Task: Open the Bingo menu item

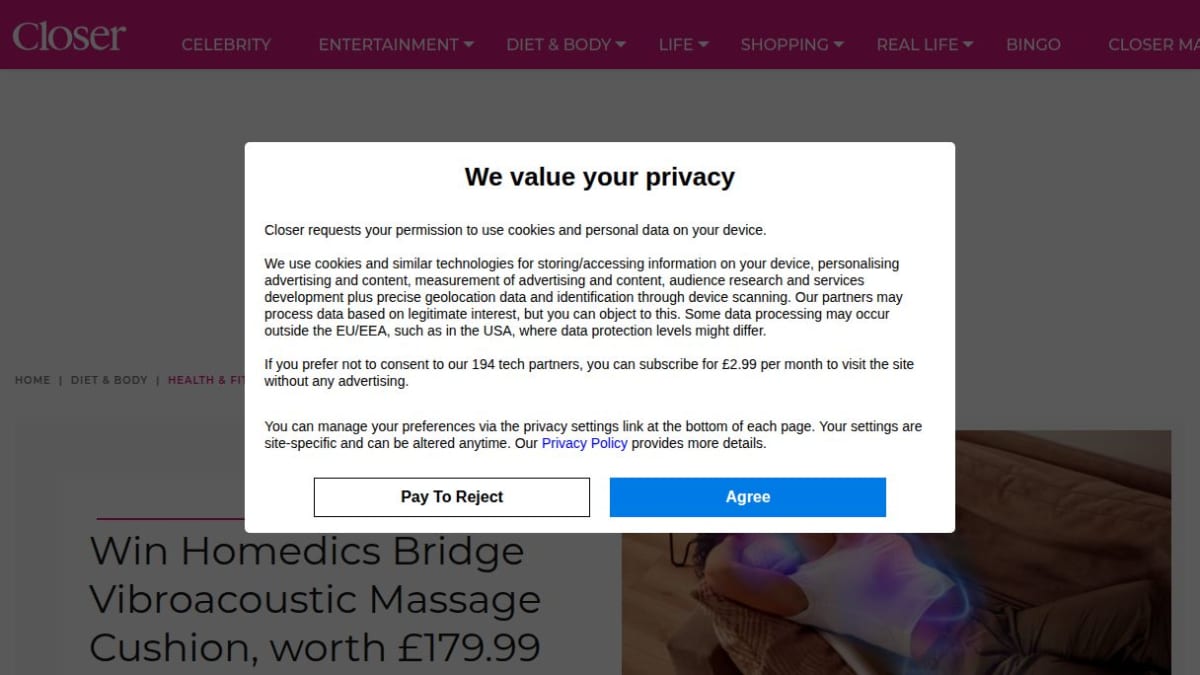Action: tap(1033, 45)
